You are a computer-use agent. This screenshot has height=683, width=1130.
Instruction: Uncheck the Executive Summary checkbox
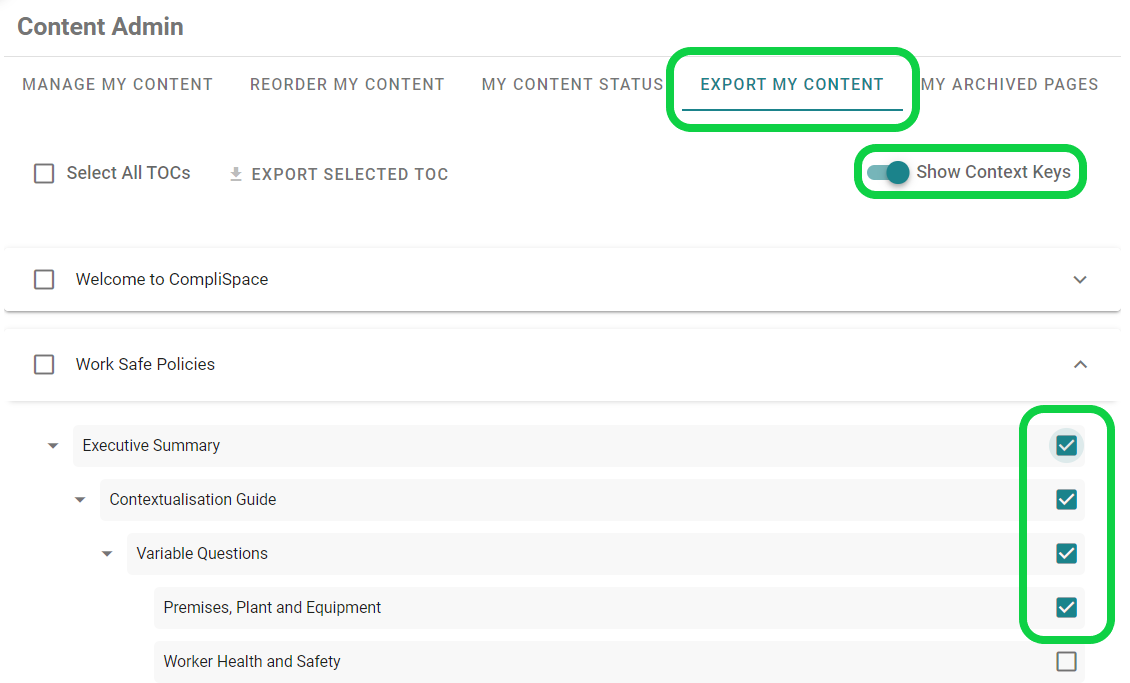pyautogui.click(x=1066, y=445)
